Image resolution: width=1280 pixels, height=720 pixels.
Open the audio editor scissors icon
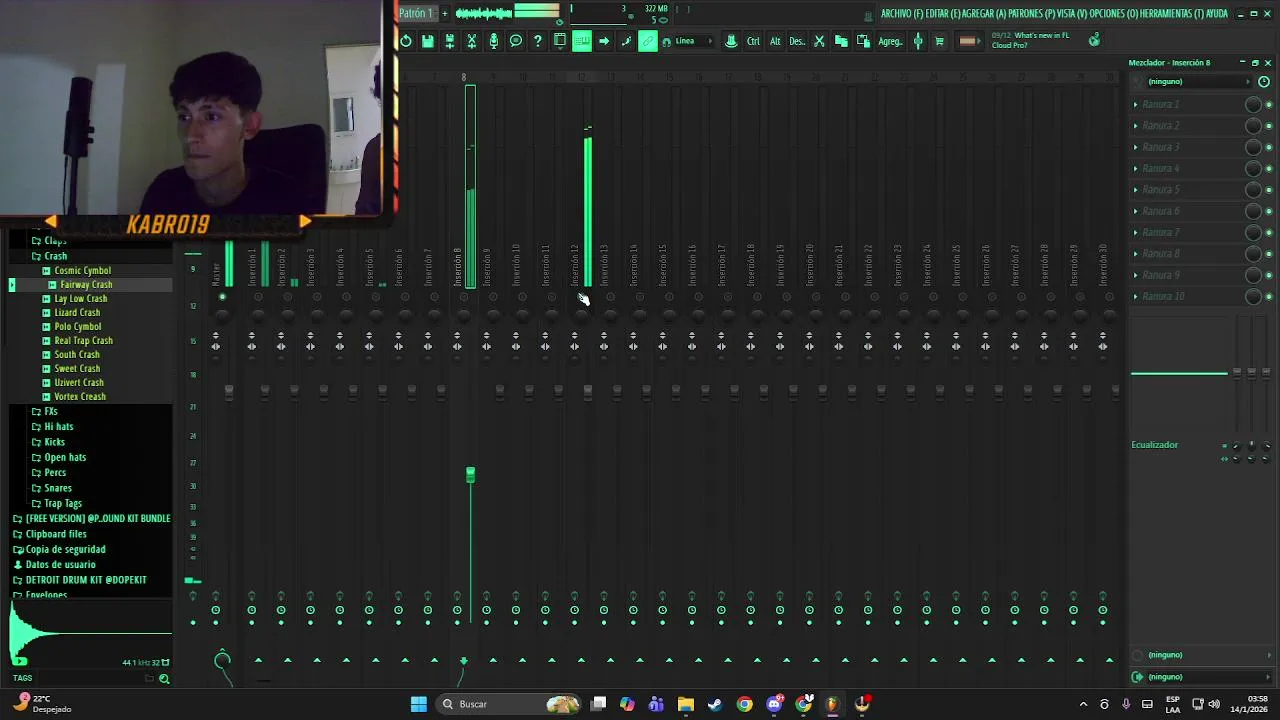[472, 41]
